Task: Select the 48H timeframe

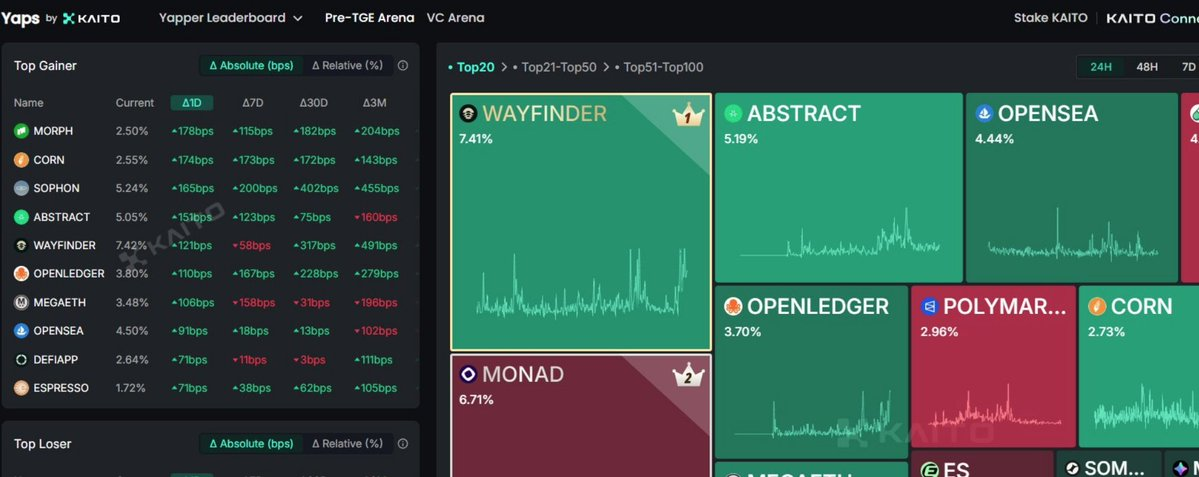Action: coord(1147,67)
